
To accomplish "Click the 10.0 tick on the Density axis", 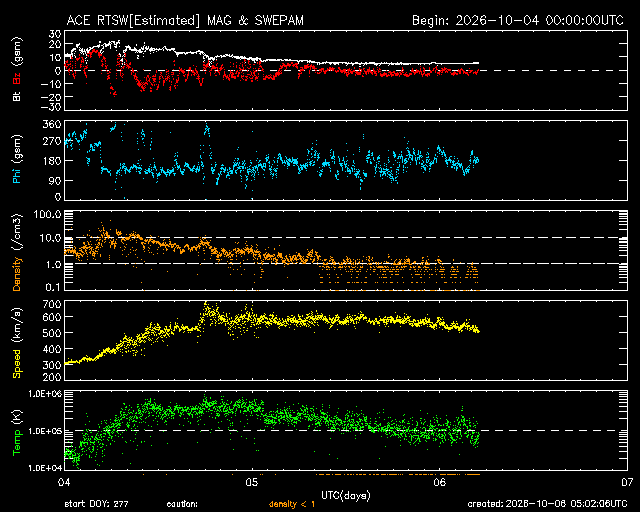I will [50, 238].
